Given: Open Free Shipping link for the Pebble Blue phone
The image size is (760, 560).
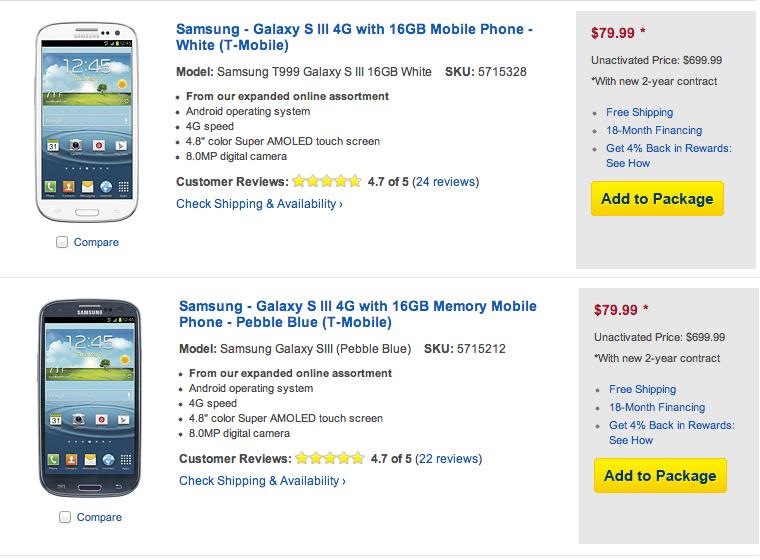Looking at the screenshot, I should (x=642, y=389).
